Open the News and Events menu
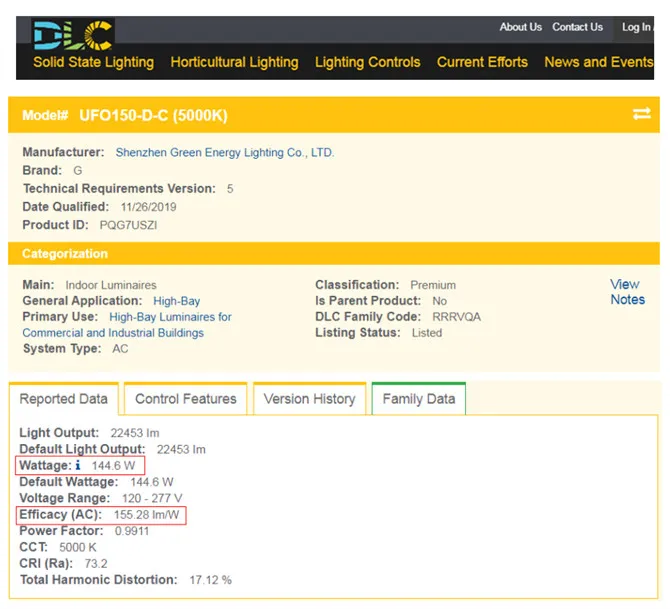The image size is (670, 609). pos(598,62)
